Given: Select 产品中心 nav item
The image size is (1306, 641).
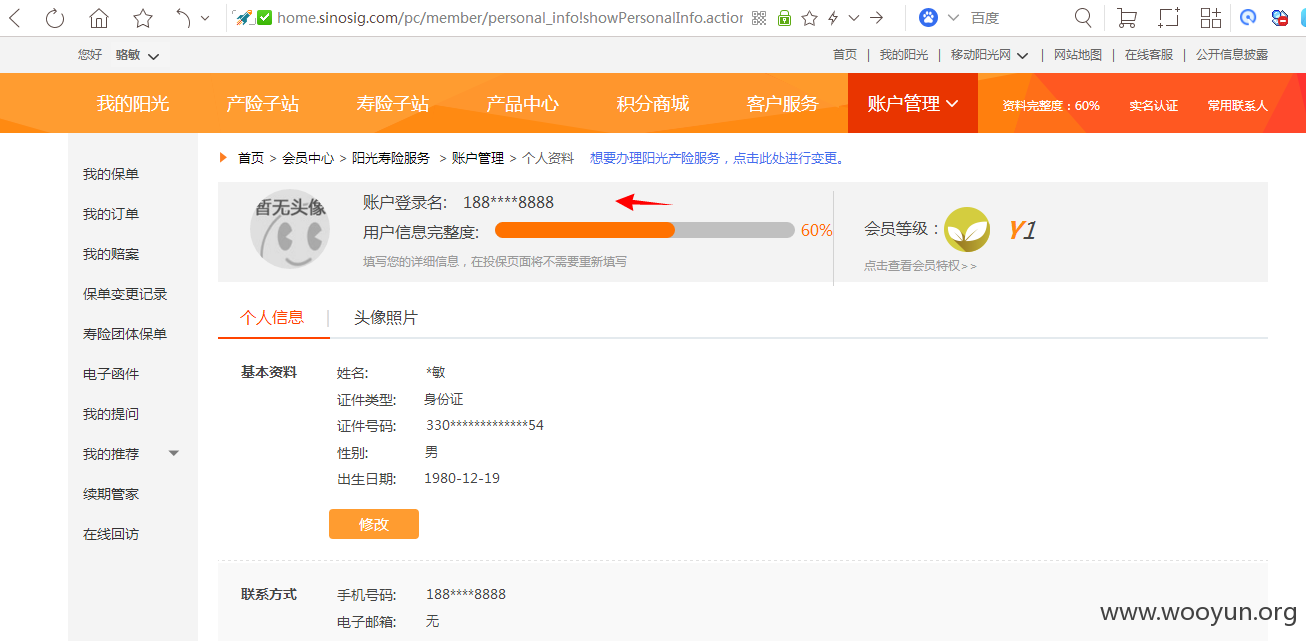Looking at the screenshot, I should [523, 104].
